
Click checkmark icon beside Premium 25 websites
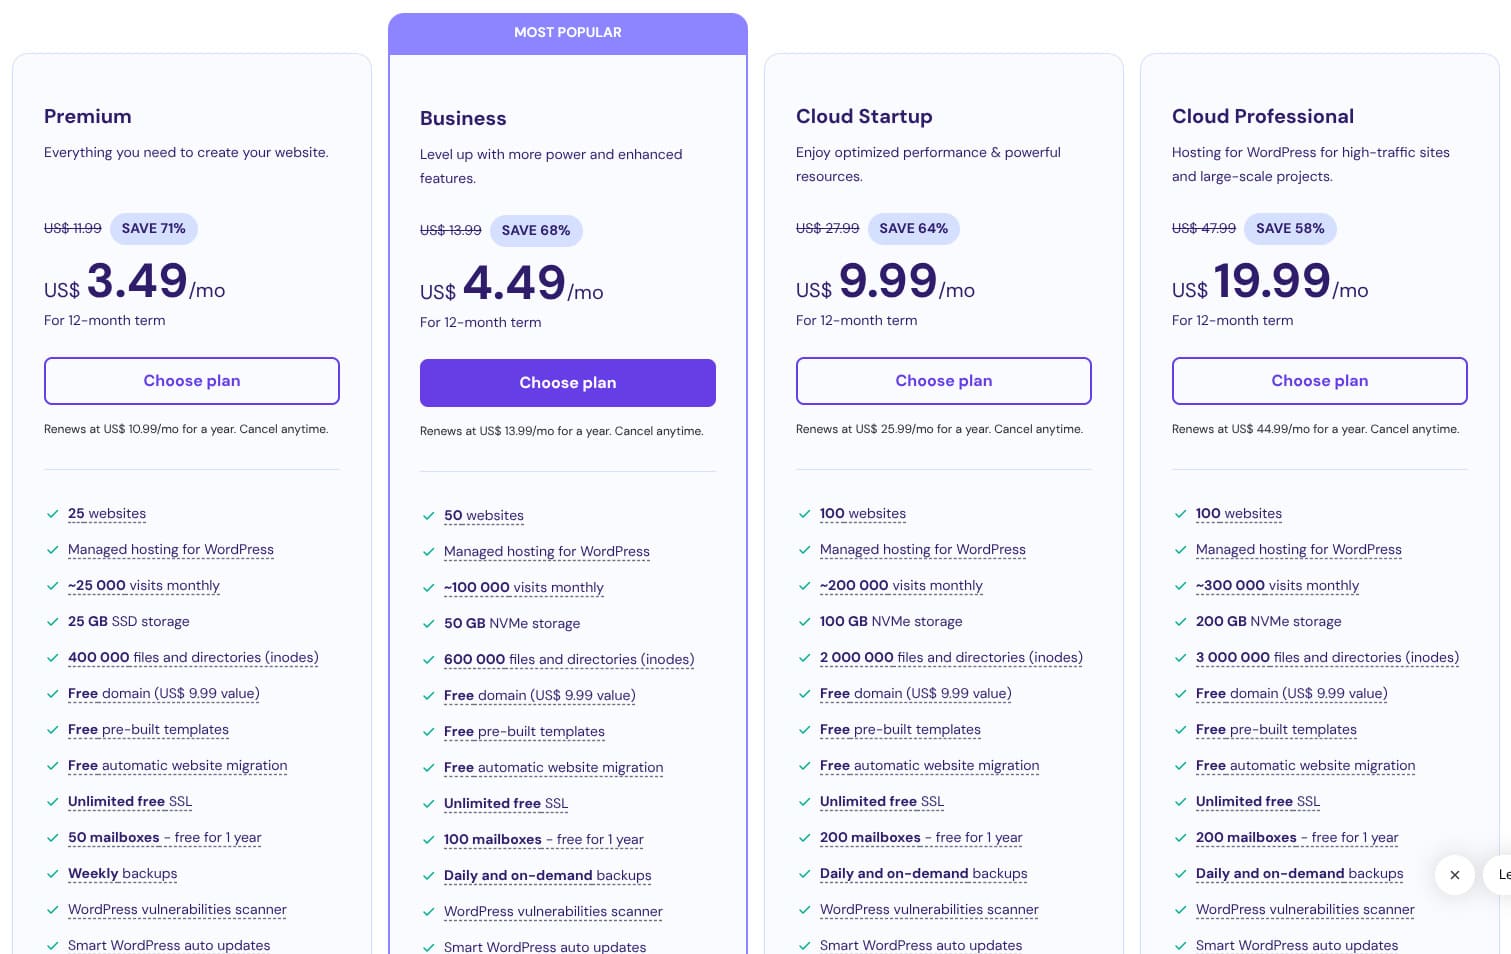[53, 514]
